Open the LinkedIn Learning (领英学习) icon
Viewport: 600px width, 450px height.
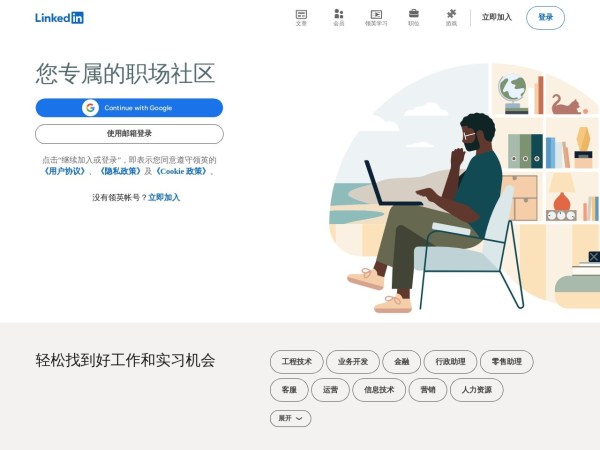point(376,18)
